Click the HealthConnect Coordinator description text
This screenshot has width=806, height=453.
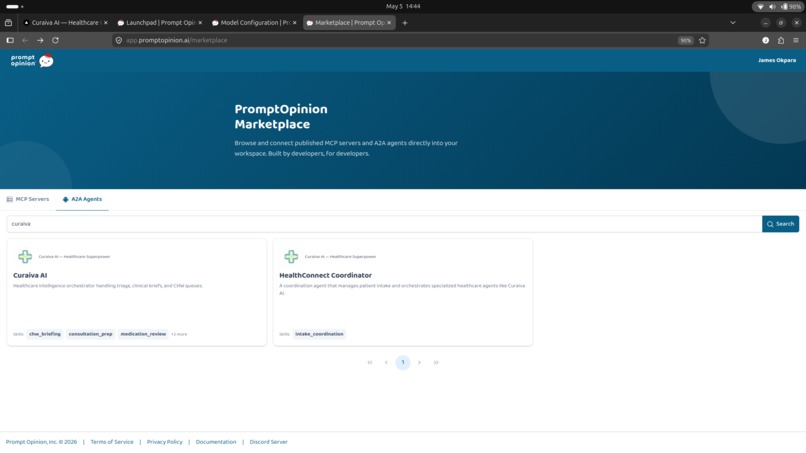point(402,289)
